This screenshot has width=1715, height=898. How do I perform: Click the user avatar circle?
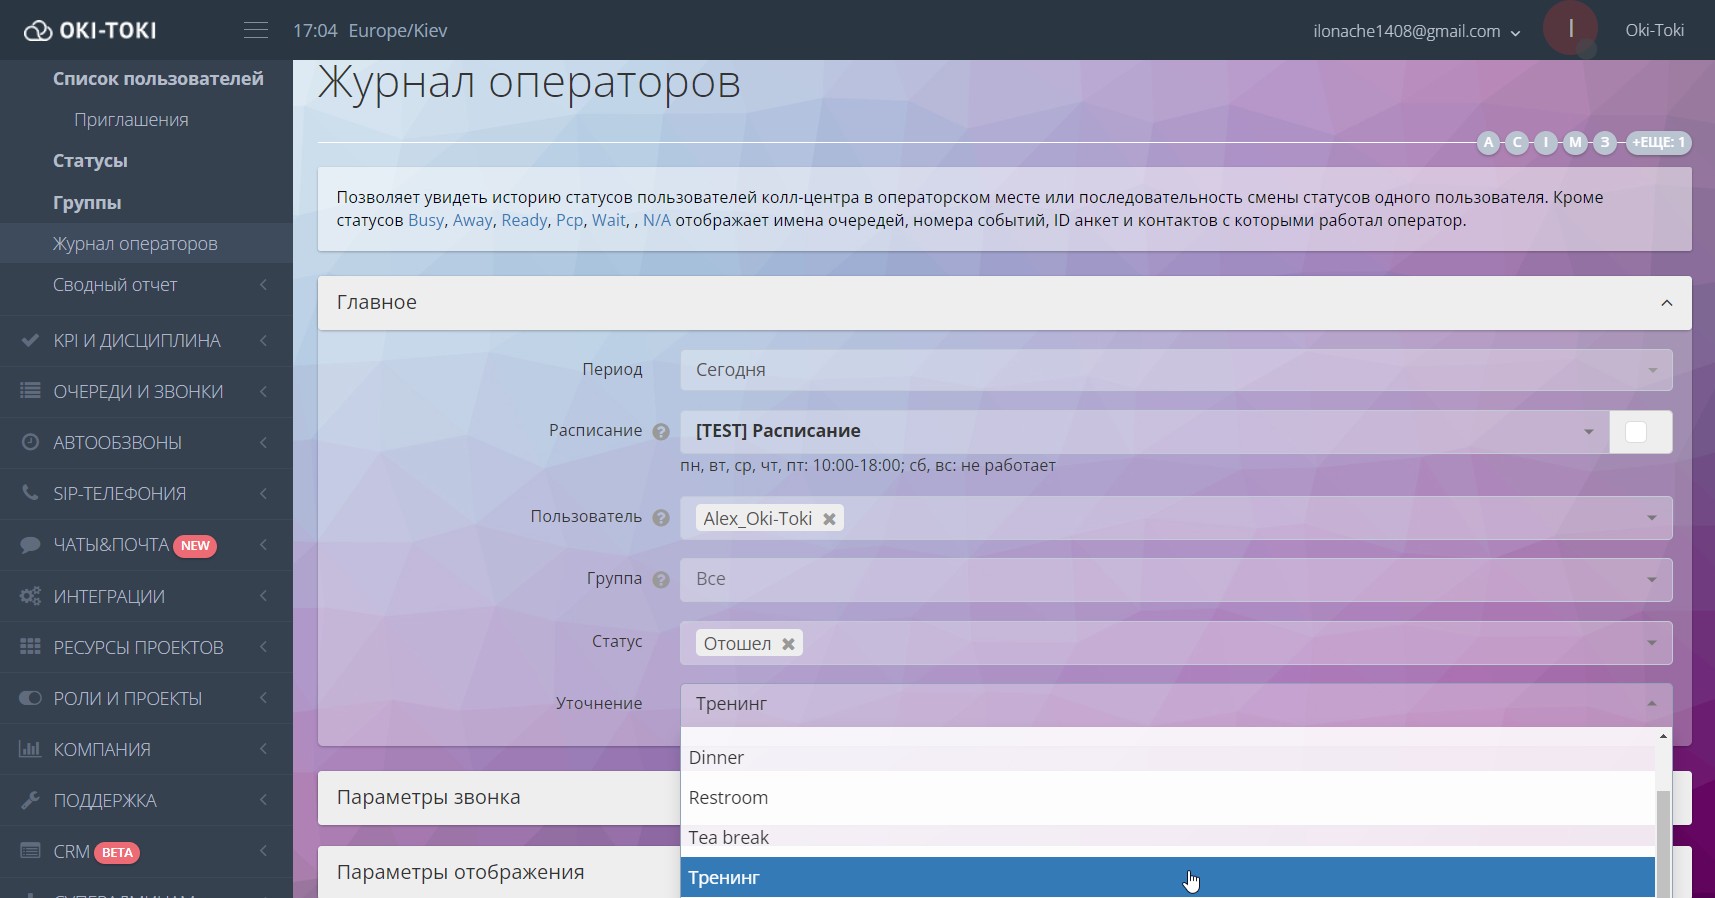click(1570, 29)
